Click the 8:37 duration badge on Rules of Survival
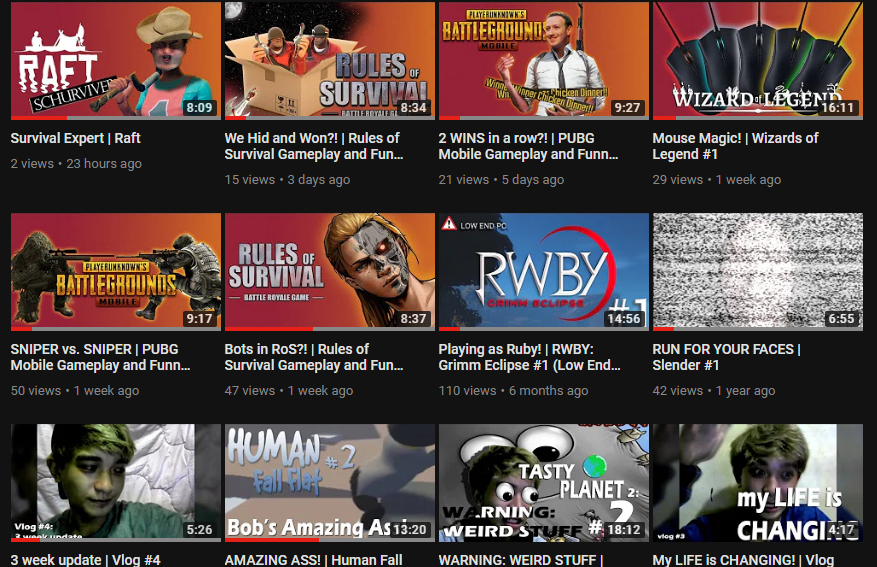The image size is (877, 567). point(413,319)
